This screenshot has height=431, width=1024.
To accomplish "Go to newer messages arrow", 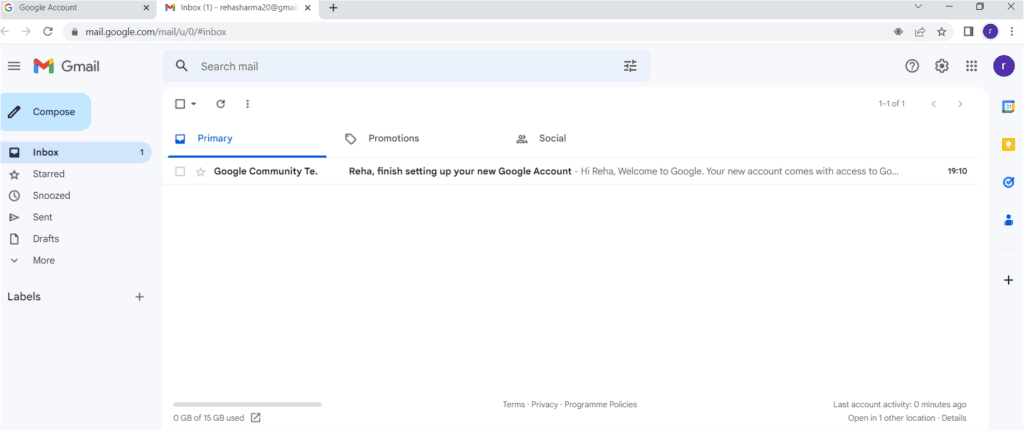I will [x=934, y=104].
